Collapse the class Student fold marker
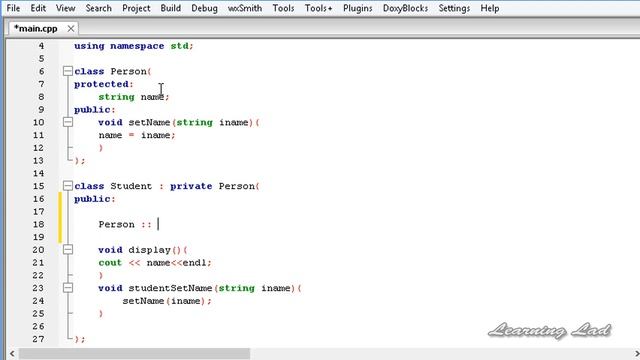The image size is (640, 360). click(68, 186)
